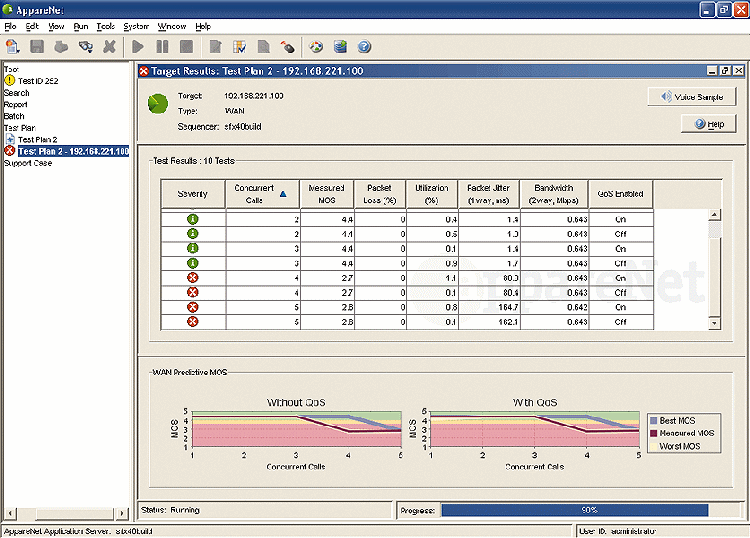Click green severity icon for 2 calls QoS On
This screenshot has height=538, width=750.
tap(193, 220)
